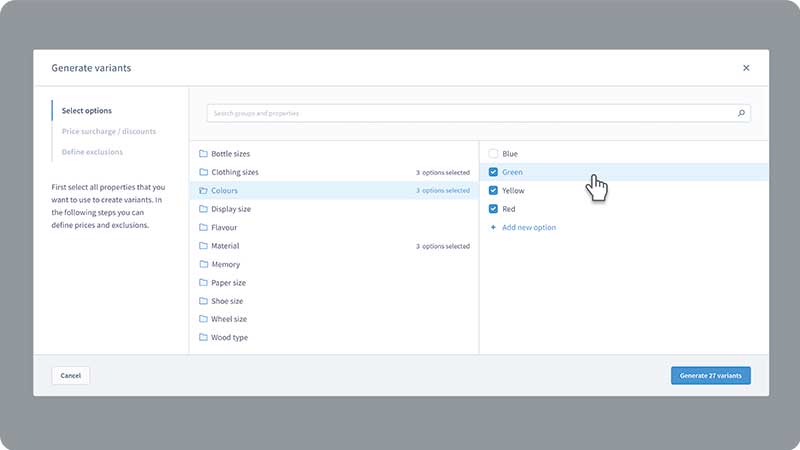
Task: Switch to Define exclusions step
Action: click(92, 152)
